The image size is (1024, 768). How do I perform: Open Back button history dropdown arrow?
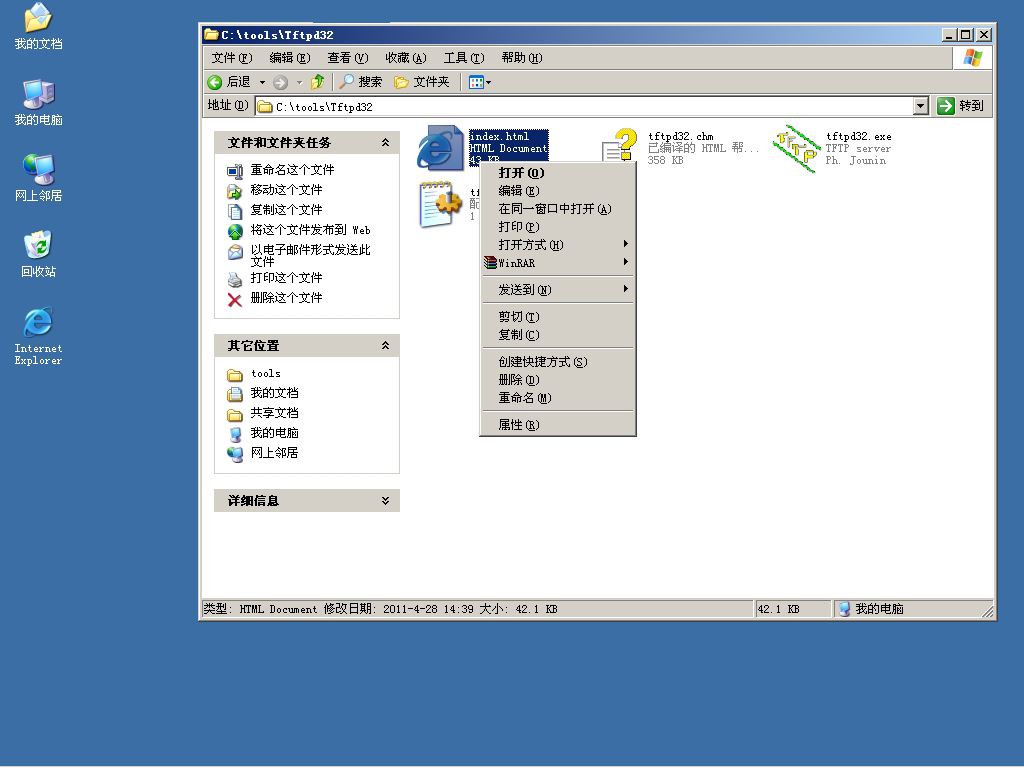262,82
